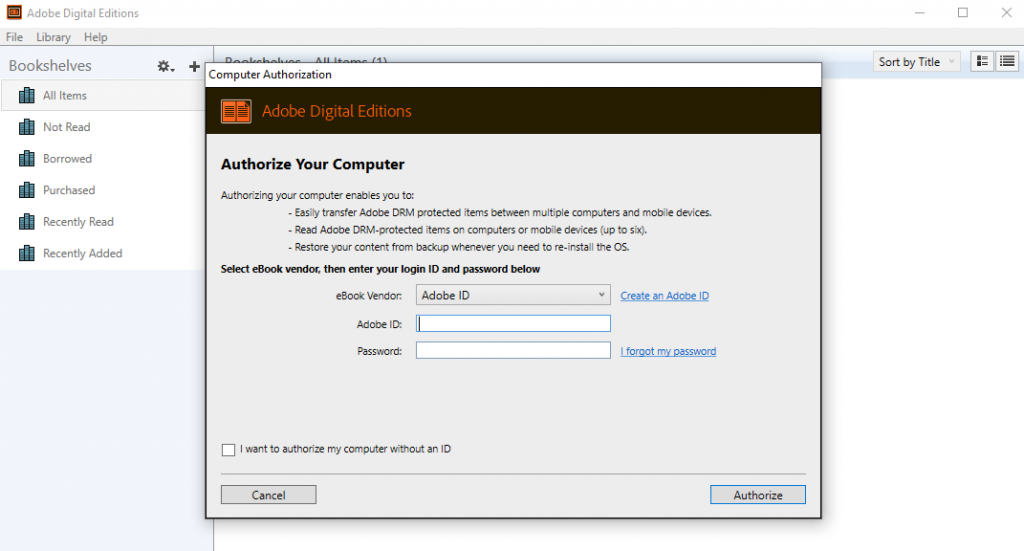1024x551 pixels.
Task: Check authorize computer without an ID
Action: pyautogui.click(x=228, y=450)
